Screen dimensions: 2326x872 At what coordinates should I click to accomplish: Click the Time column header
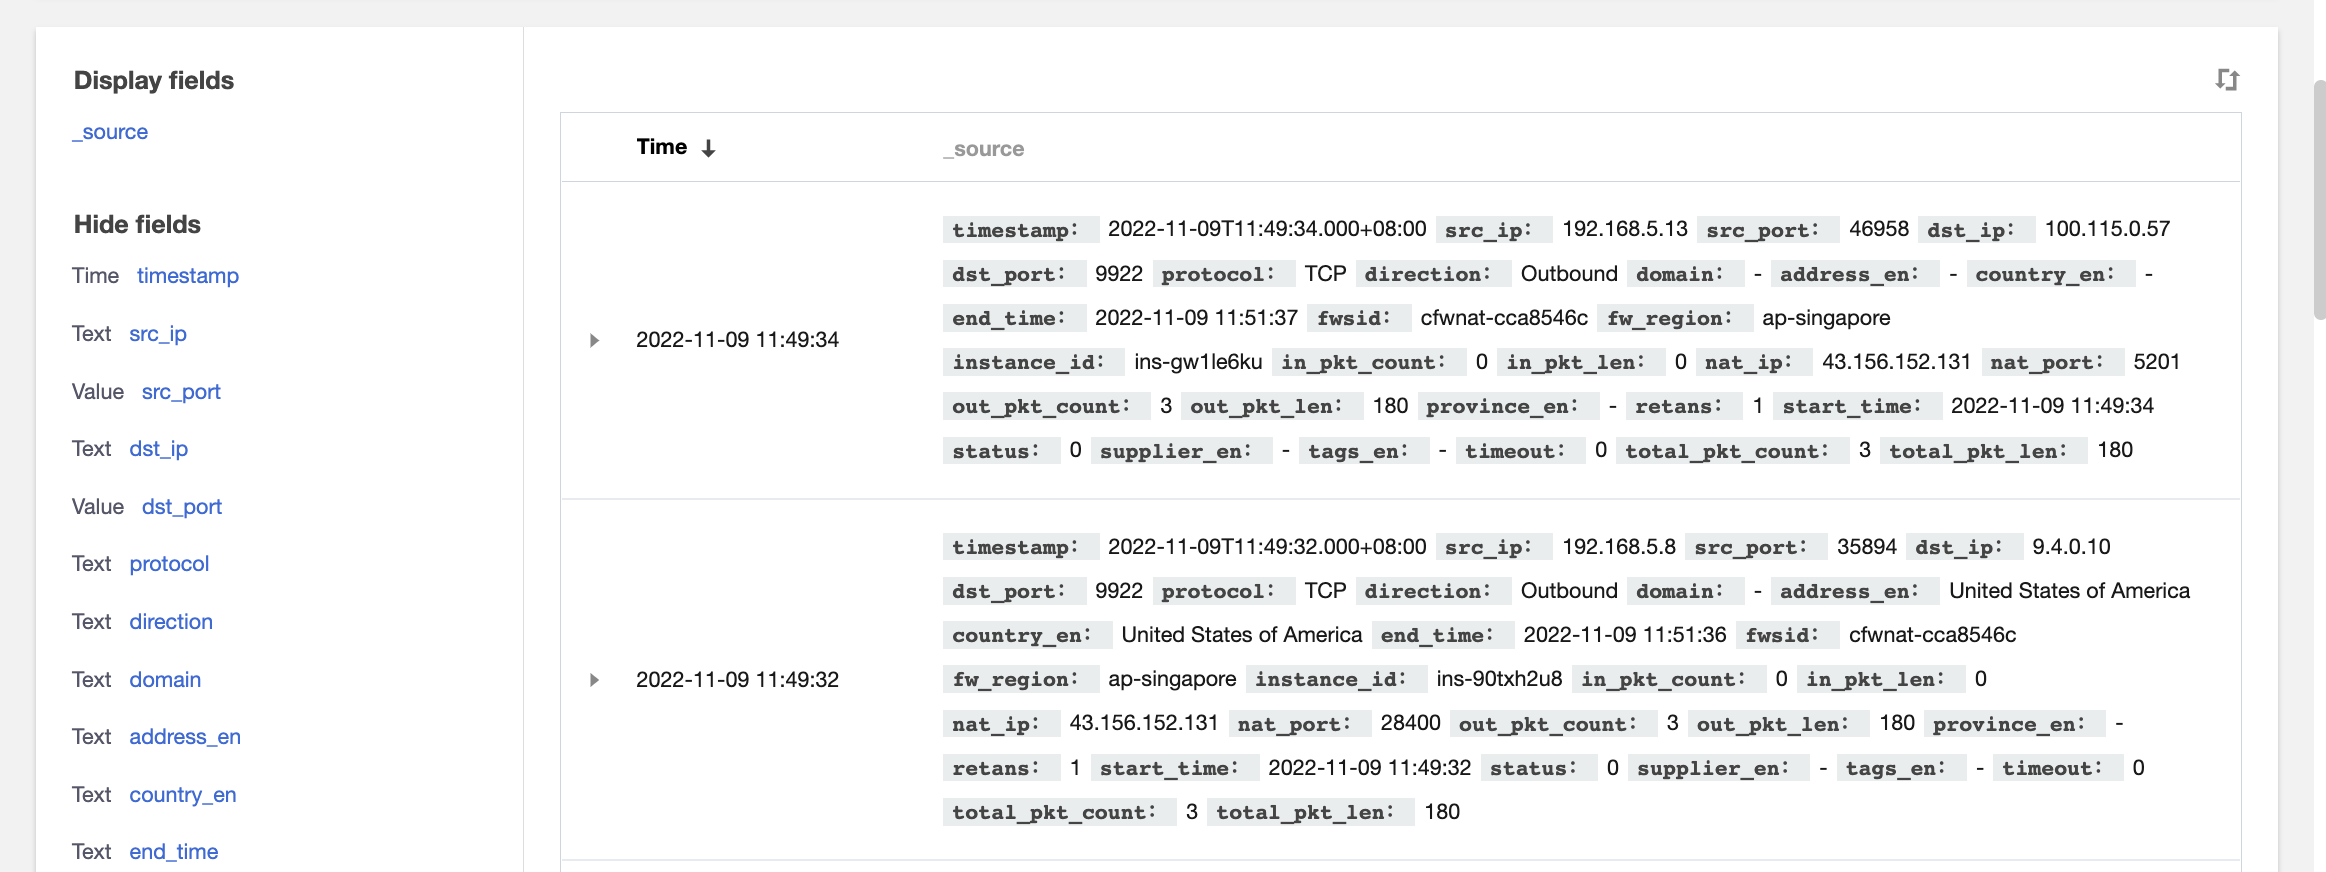tap(661, 147)
